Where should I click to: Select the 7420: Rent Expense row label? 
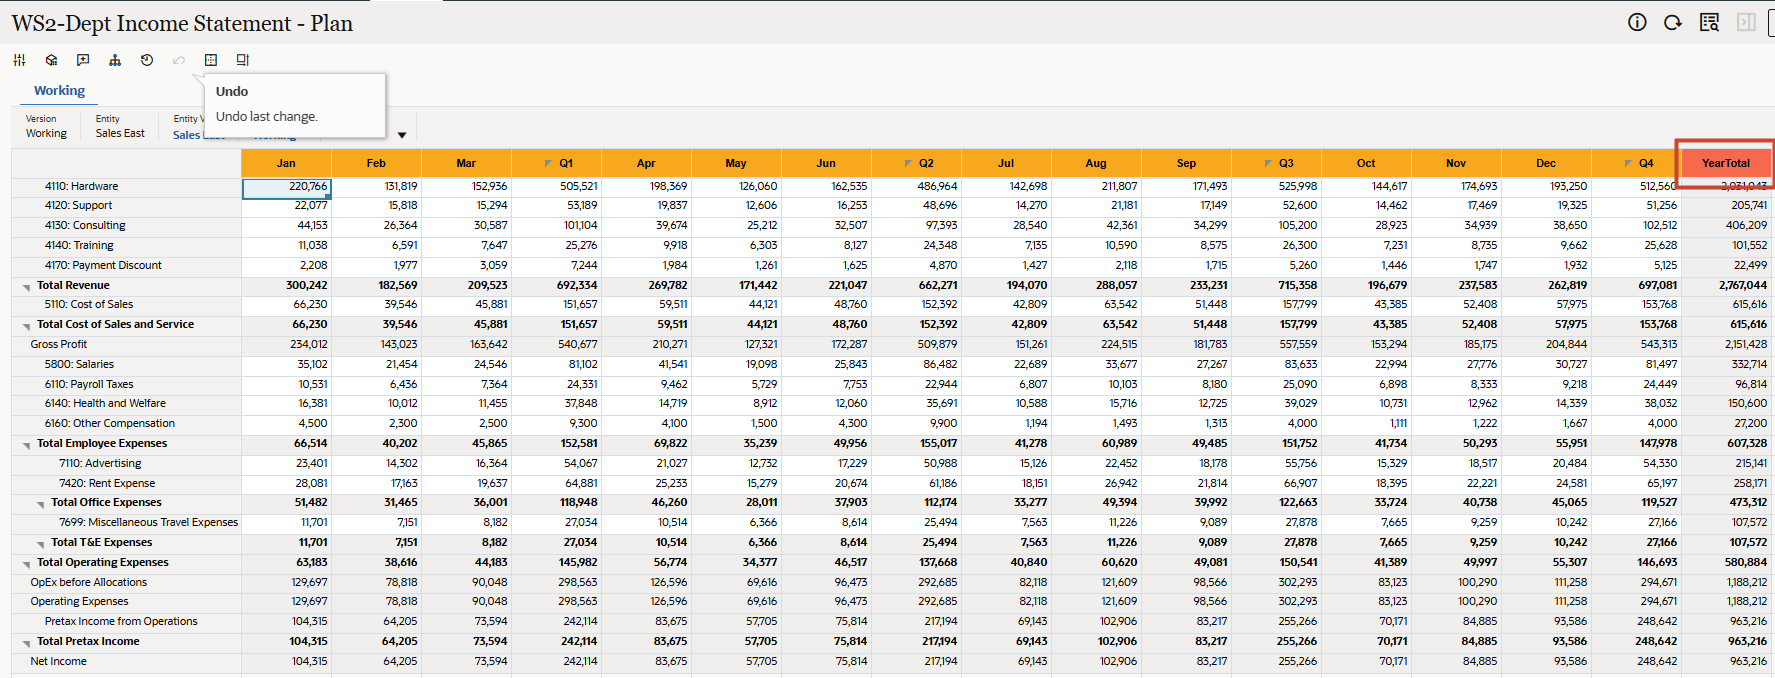pyautogui.click(x=107, y=483)
